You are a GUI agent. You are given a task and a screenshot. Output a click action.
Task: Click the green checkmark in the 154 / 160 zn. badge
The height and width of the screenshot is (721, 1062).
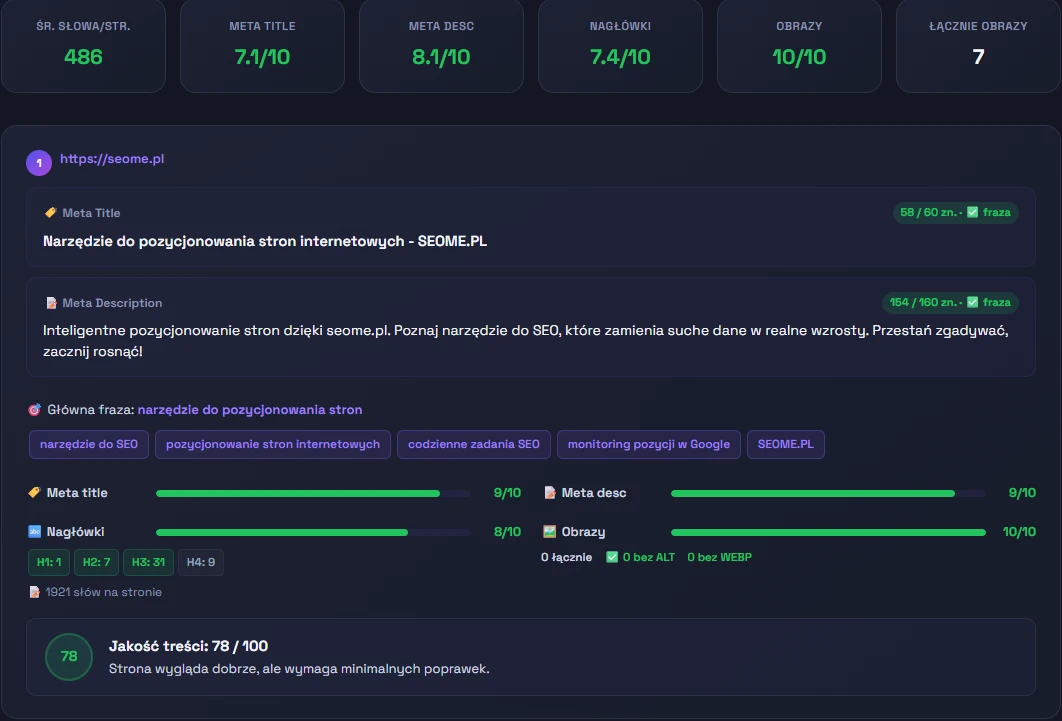tap(972, 302)
